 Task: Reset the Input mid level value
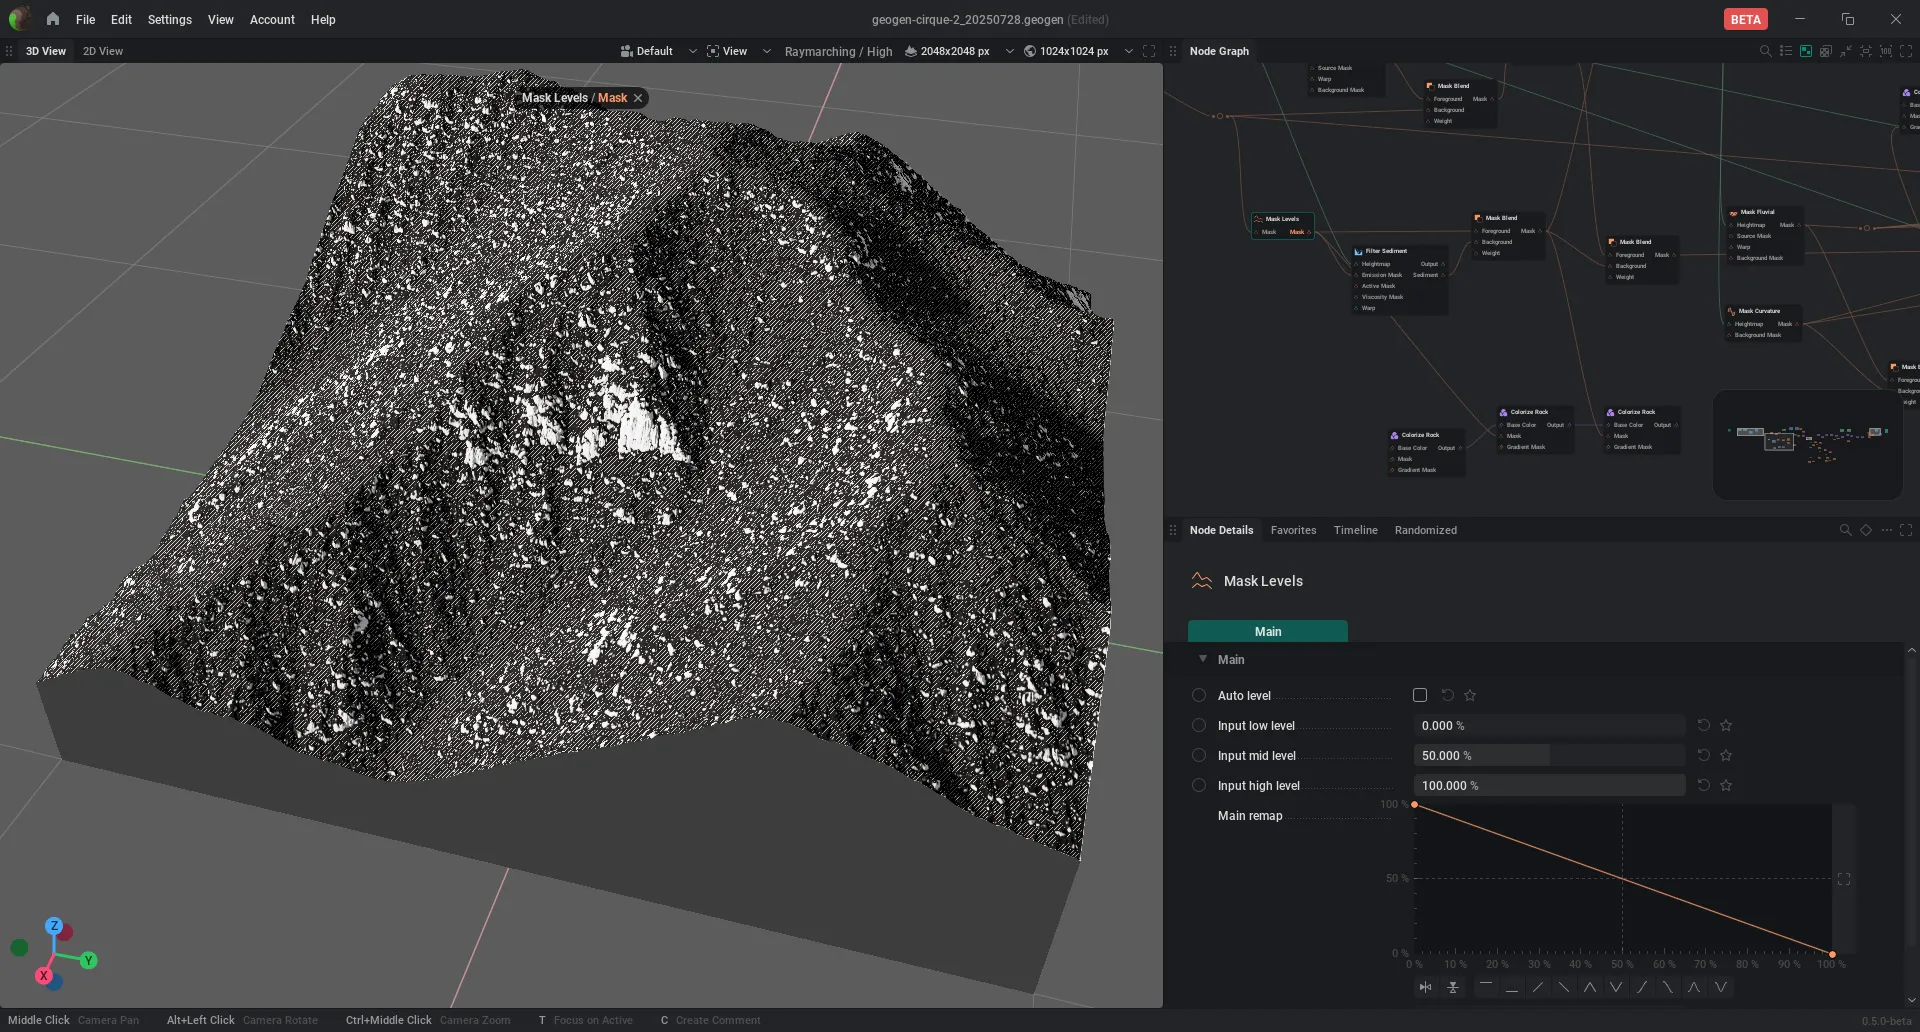tap(1703, 755)
